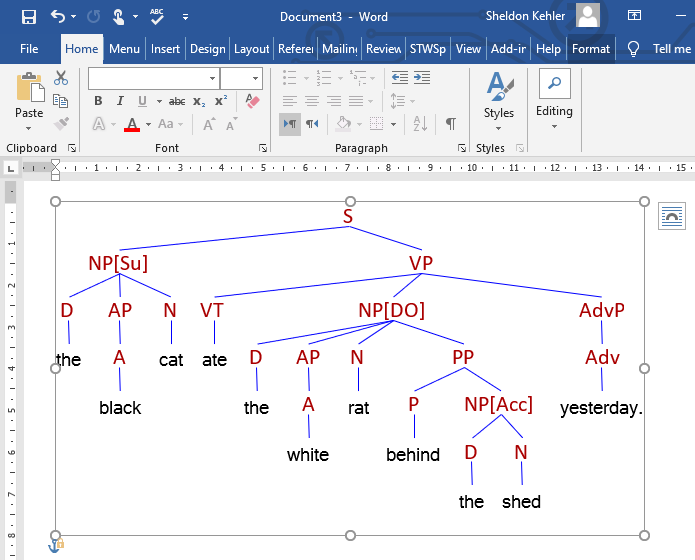Click the Increase Indent icon
The height and width of the screenshot is (560, 695).
pyautogui.click(x=422, y=78)
